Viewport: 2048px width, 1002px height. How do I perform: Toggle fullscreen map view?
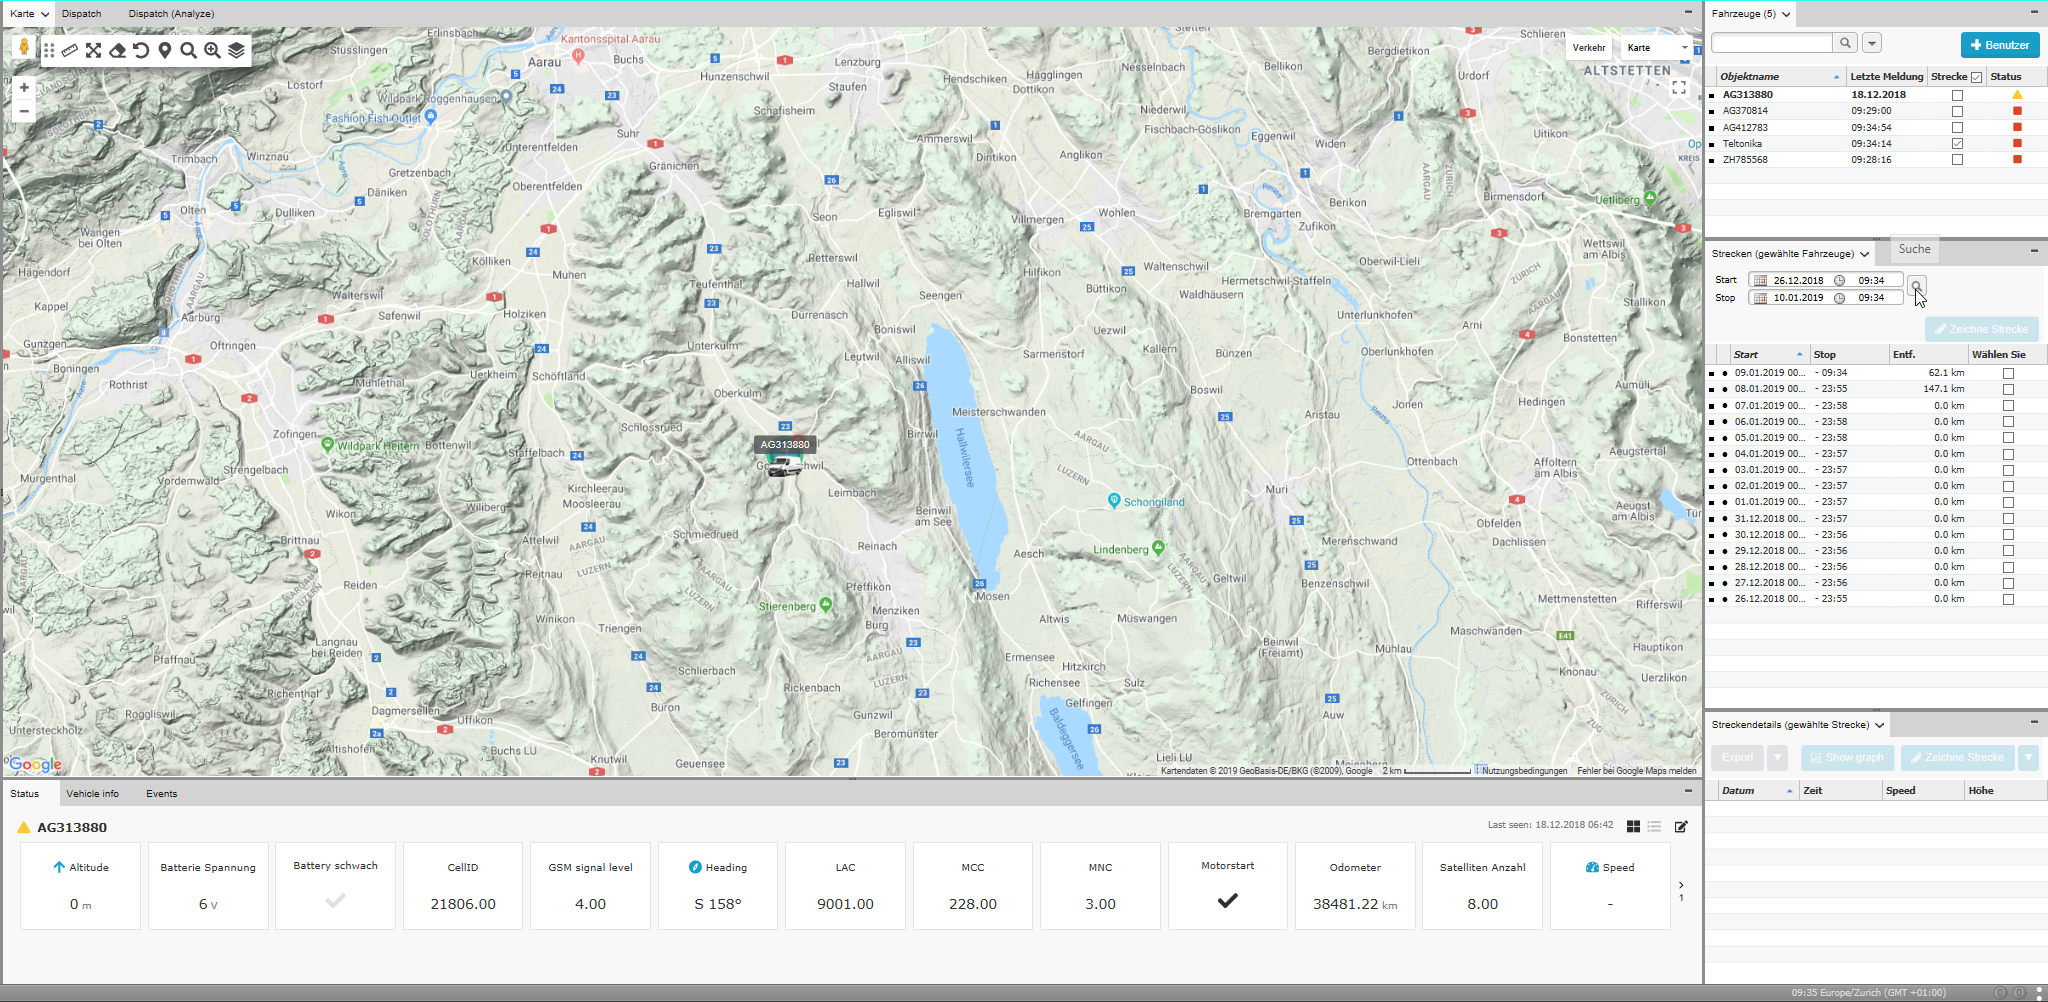click(1679, 88)
